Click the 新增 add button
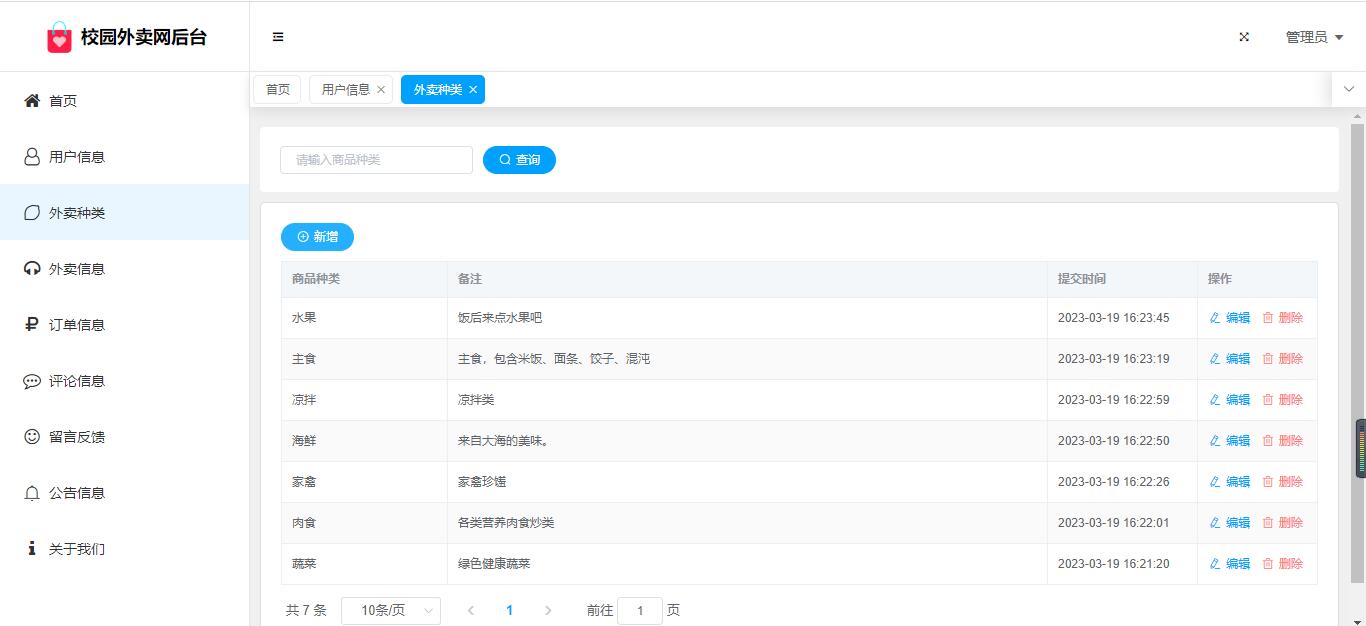The width and height of the screenshot is (1366, 626). 317,237
